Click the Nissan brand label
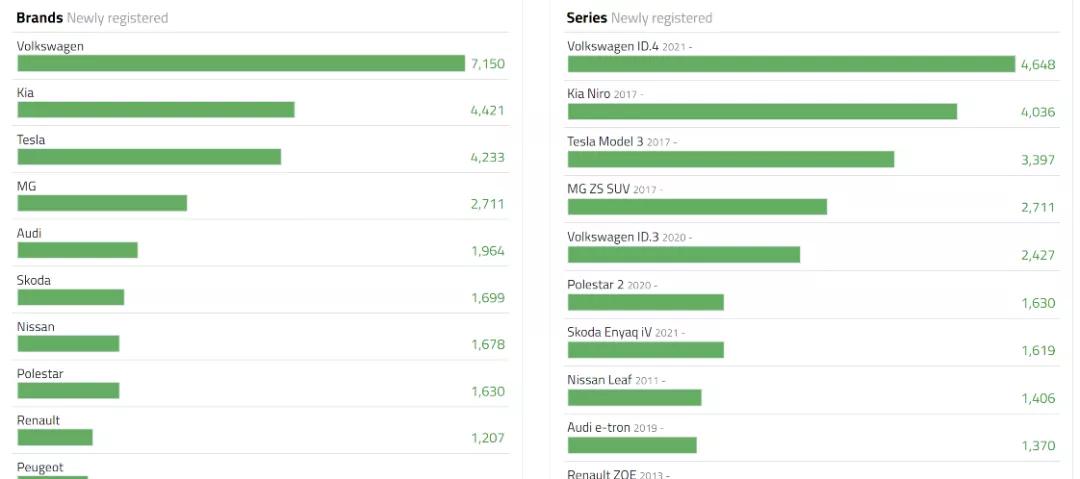 coord(36,327)
